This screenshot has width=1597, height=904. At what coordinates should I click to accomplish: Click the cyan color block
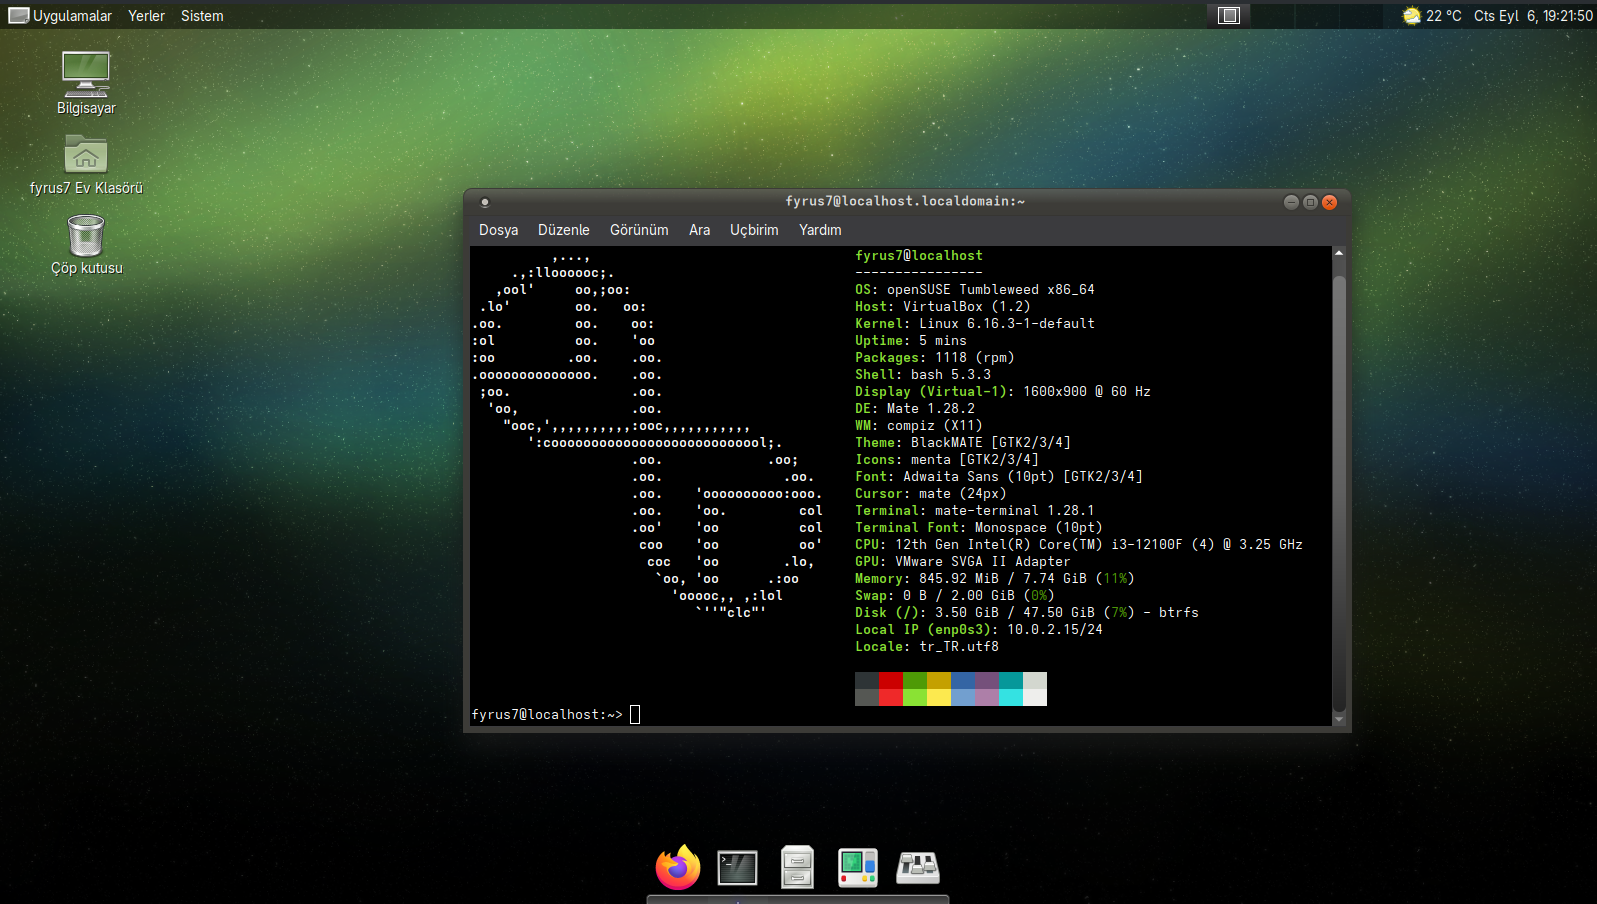(1011, 697)
